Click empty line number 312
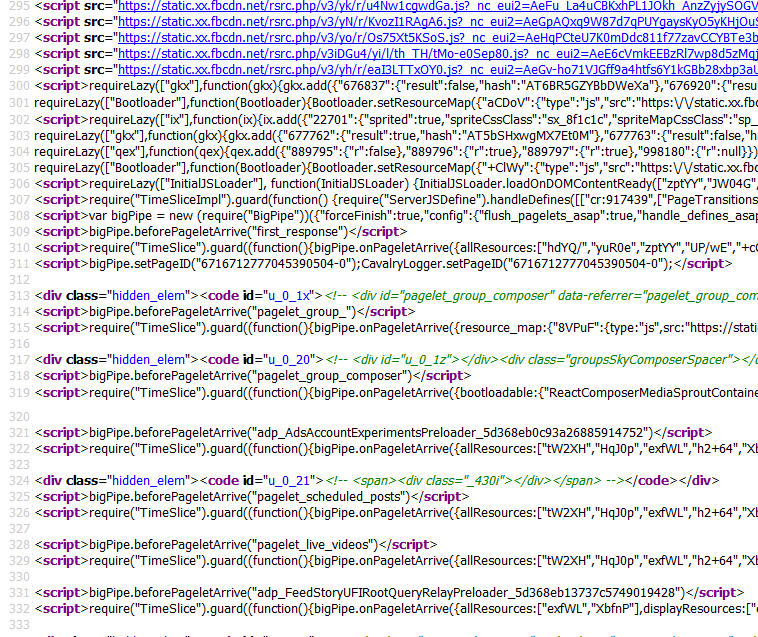The height and width of the screenshot is (637, 758). pyautogui.click(x=19, y=280)
